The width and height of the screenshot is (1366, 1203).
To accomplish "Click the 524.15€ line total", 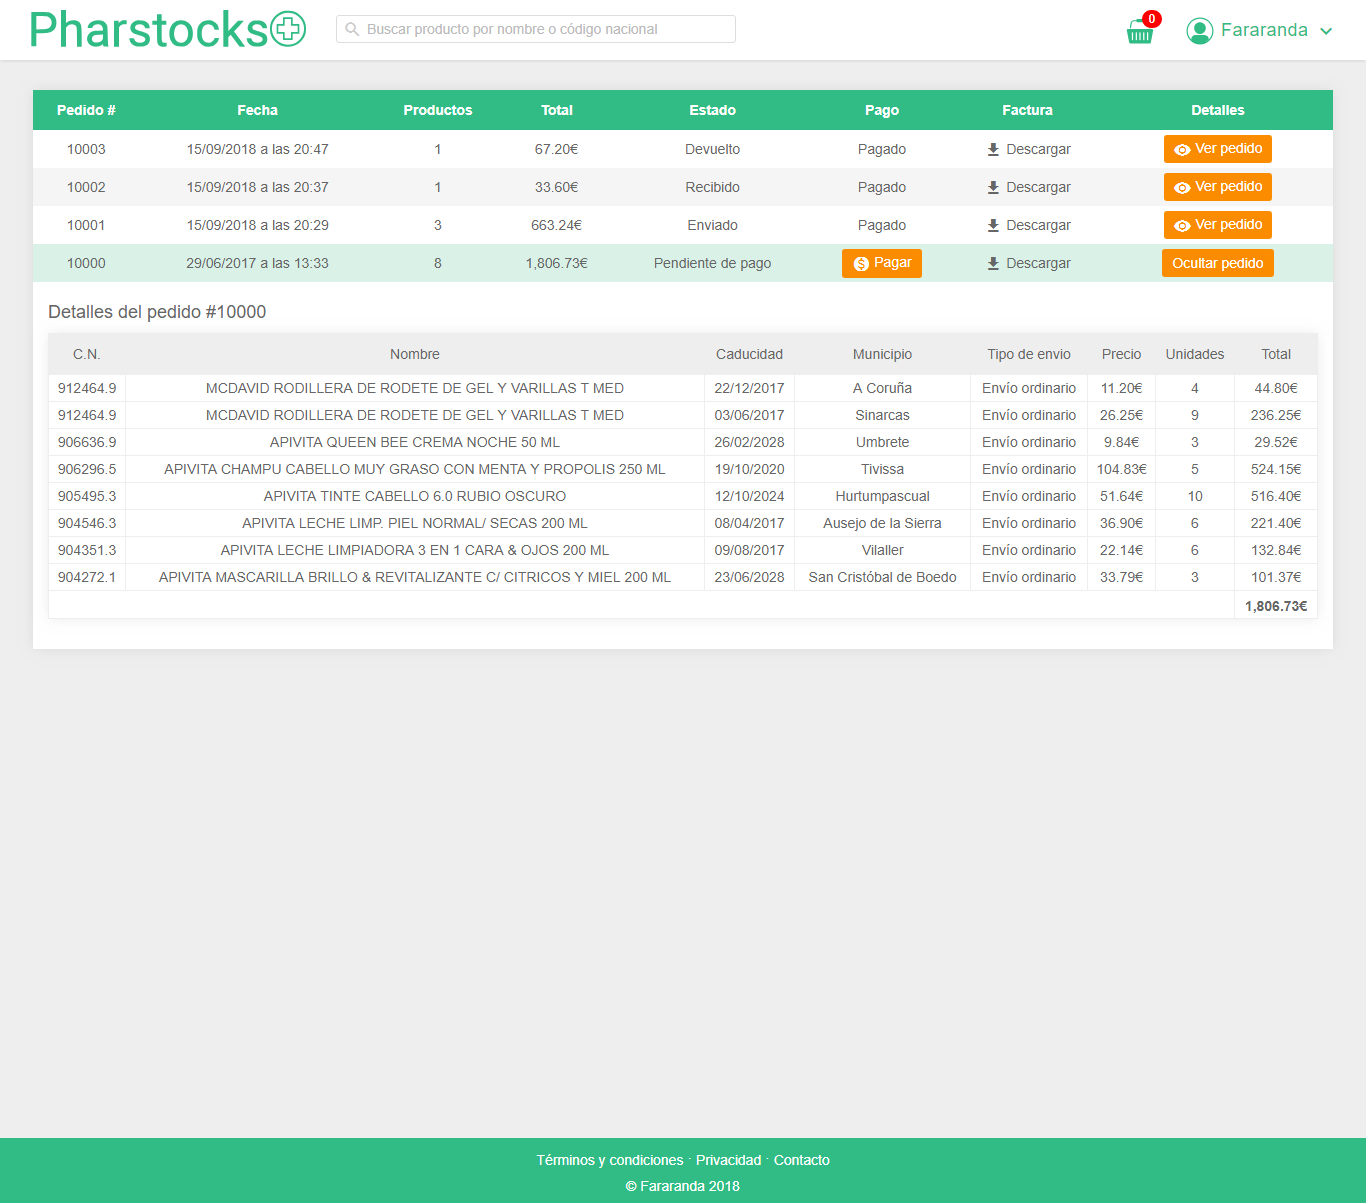I will [x=1276, y=469].
